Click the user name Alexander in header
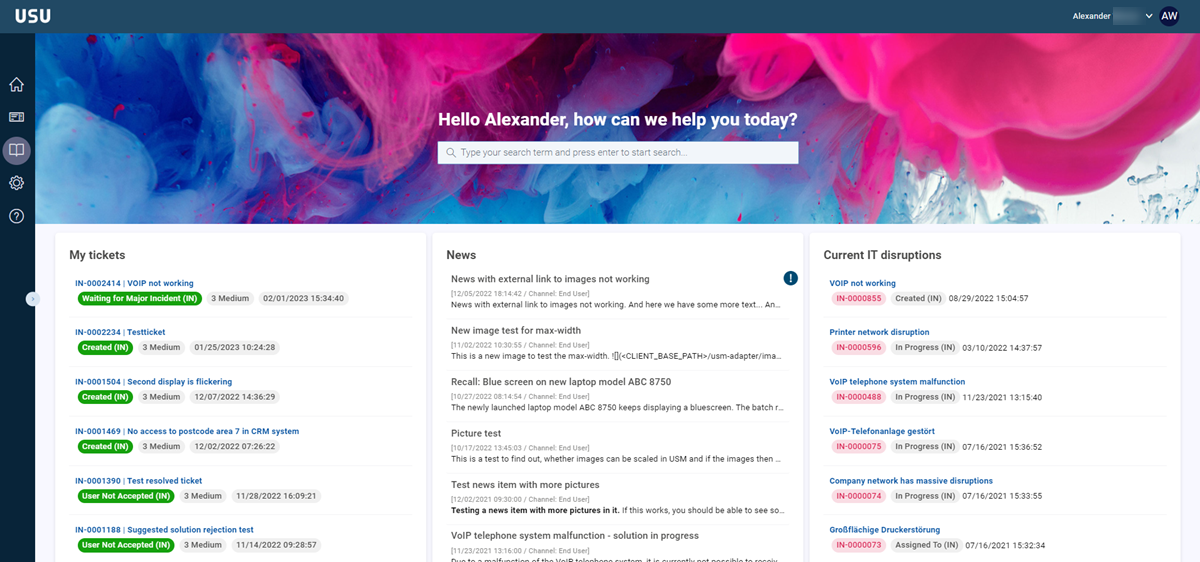Screen dimensions: 1200x562 click(x=1091, y=16)
